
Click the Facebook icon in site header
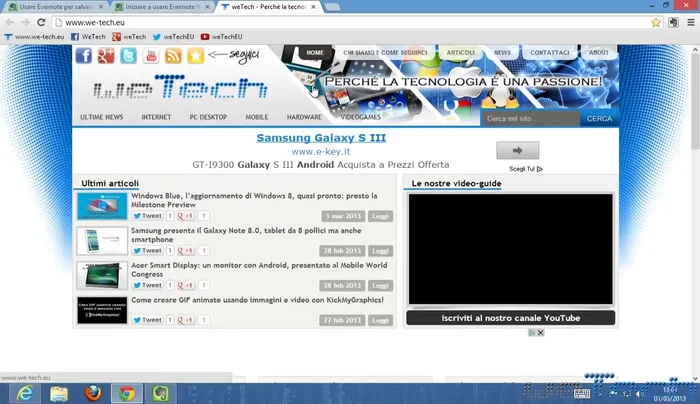[83, 56]
